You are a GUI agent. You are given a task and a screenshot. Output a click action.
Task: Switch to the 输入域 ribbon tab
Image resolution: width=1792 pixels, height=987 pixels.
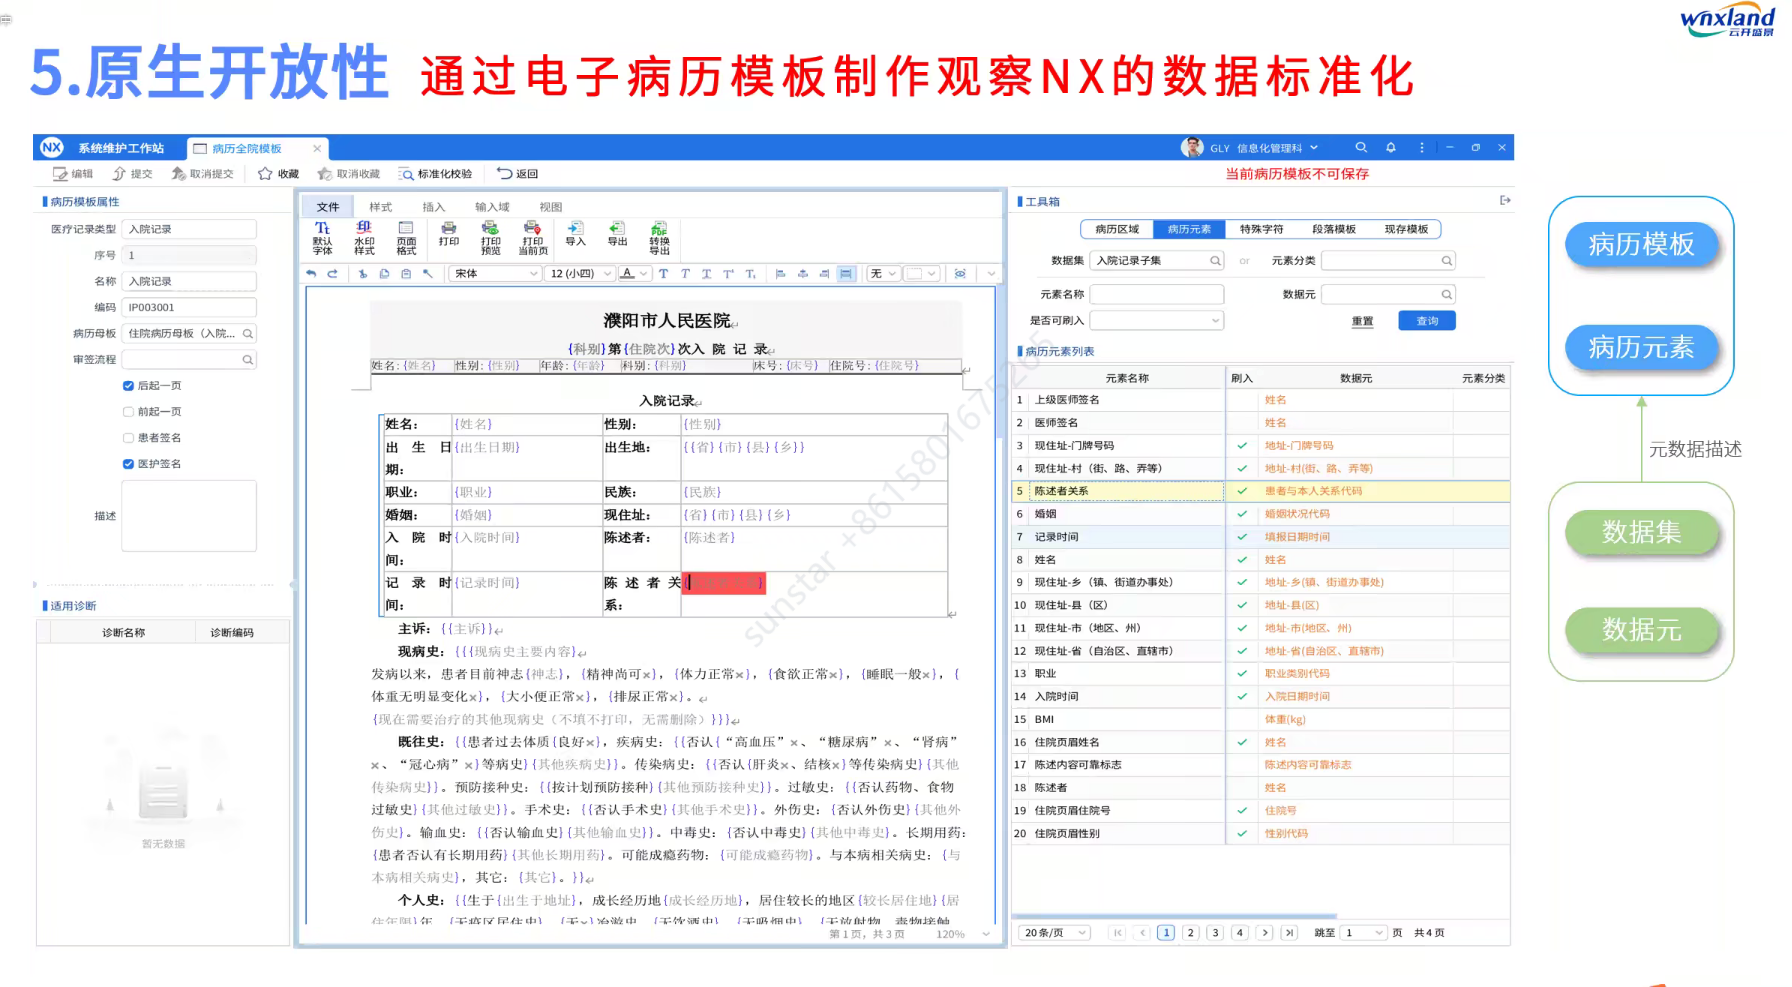point(492,207)
